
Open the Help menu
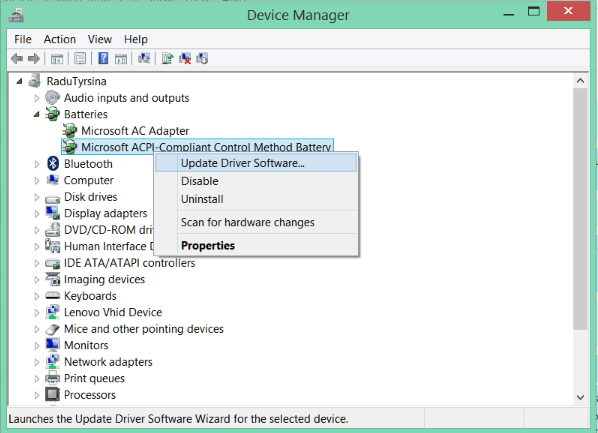(x=136, y=39)
